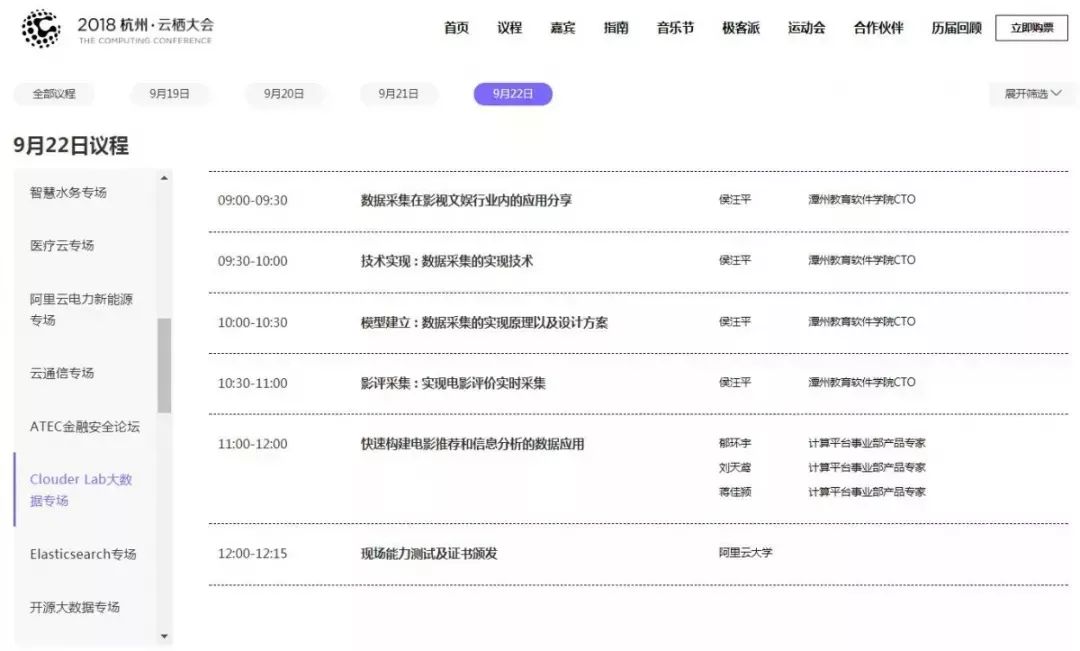
Task: Click the sidebar scroll down arrow
Action: coord(164,636)
